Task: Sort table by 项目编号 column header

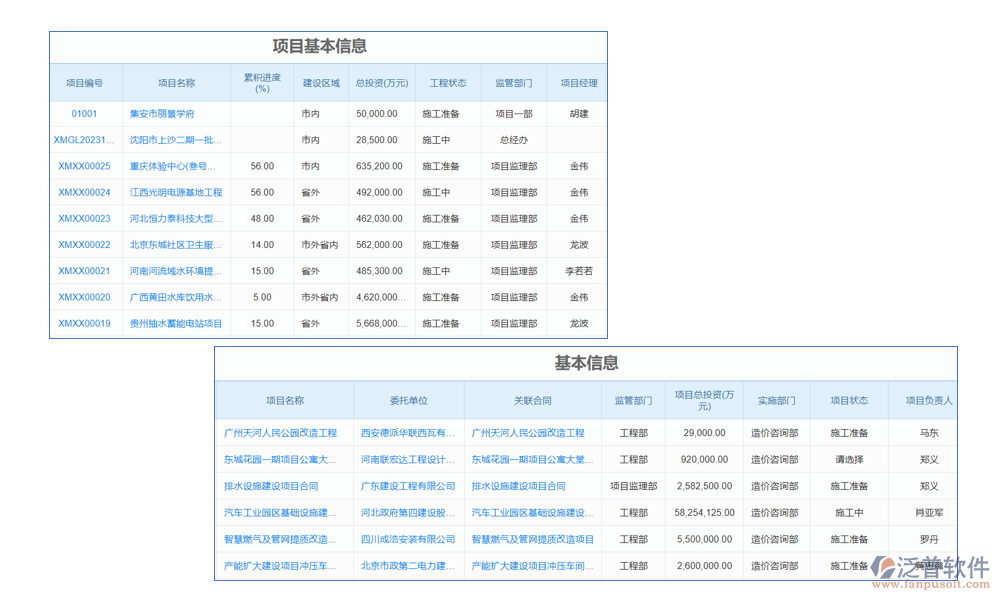Action: click(x=85, y=82)
